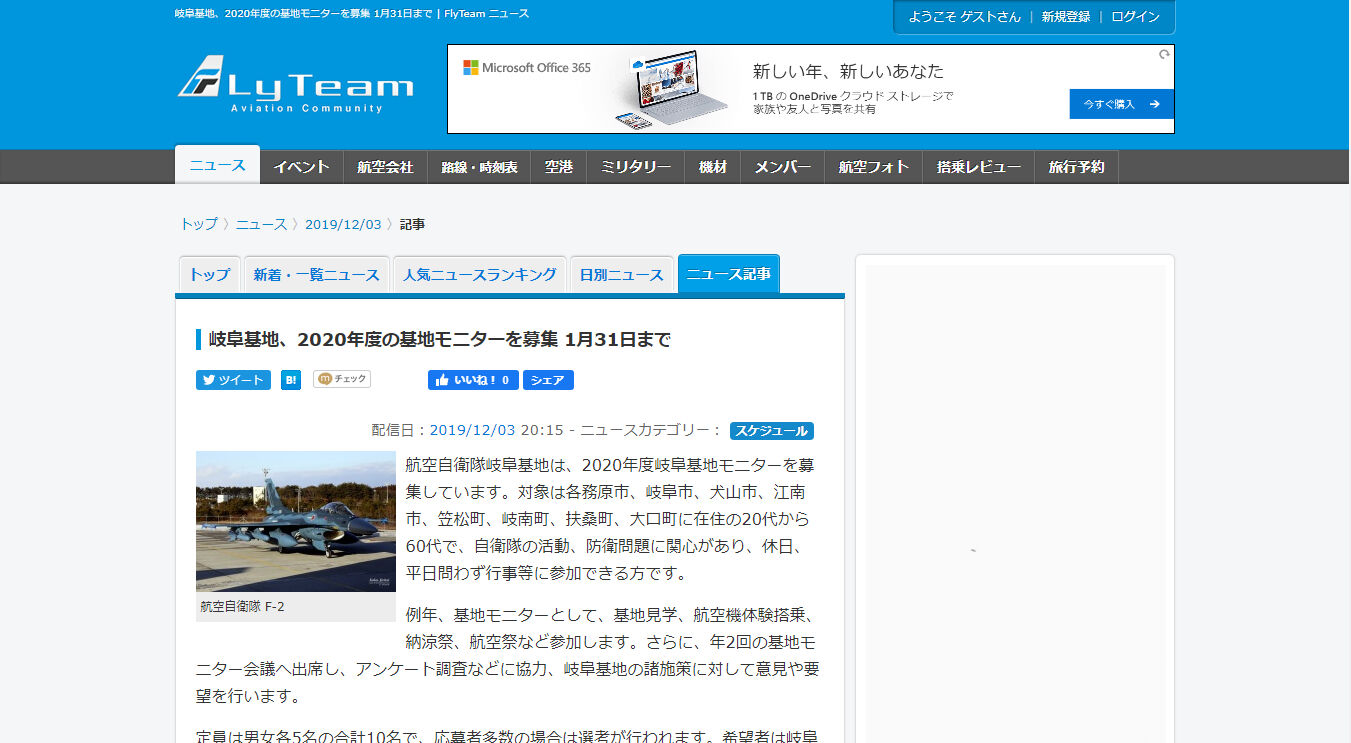Open the ニュース main nav tab

pos(217,165)
